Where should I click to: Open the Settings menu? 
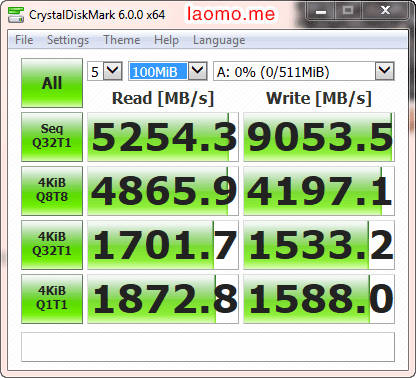68,40
